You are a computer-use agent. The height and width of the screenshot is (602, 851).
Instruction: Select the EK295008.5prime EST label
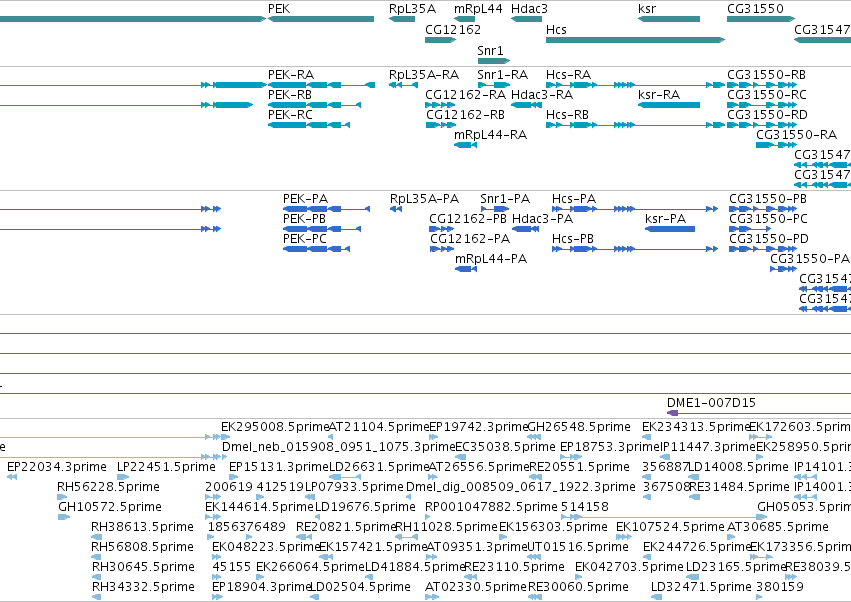[275, 427]
